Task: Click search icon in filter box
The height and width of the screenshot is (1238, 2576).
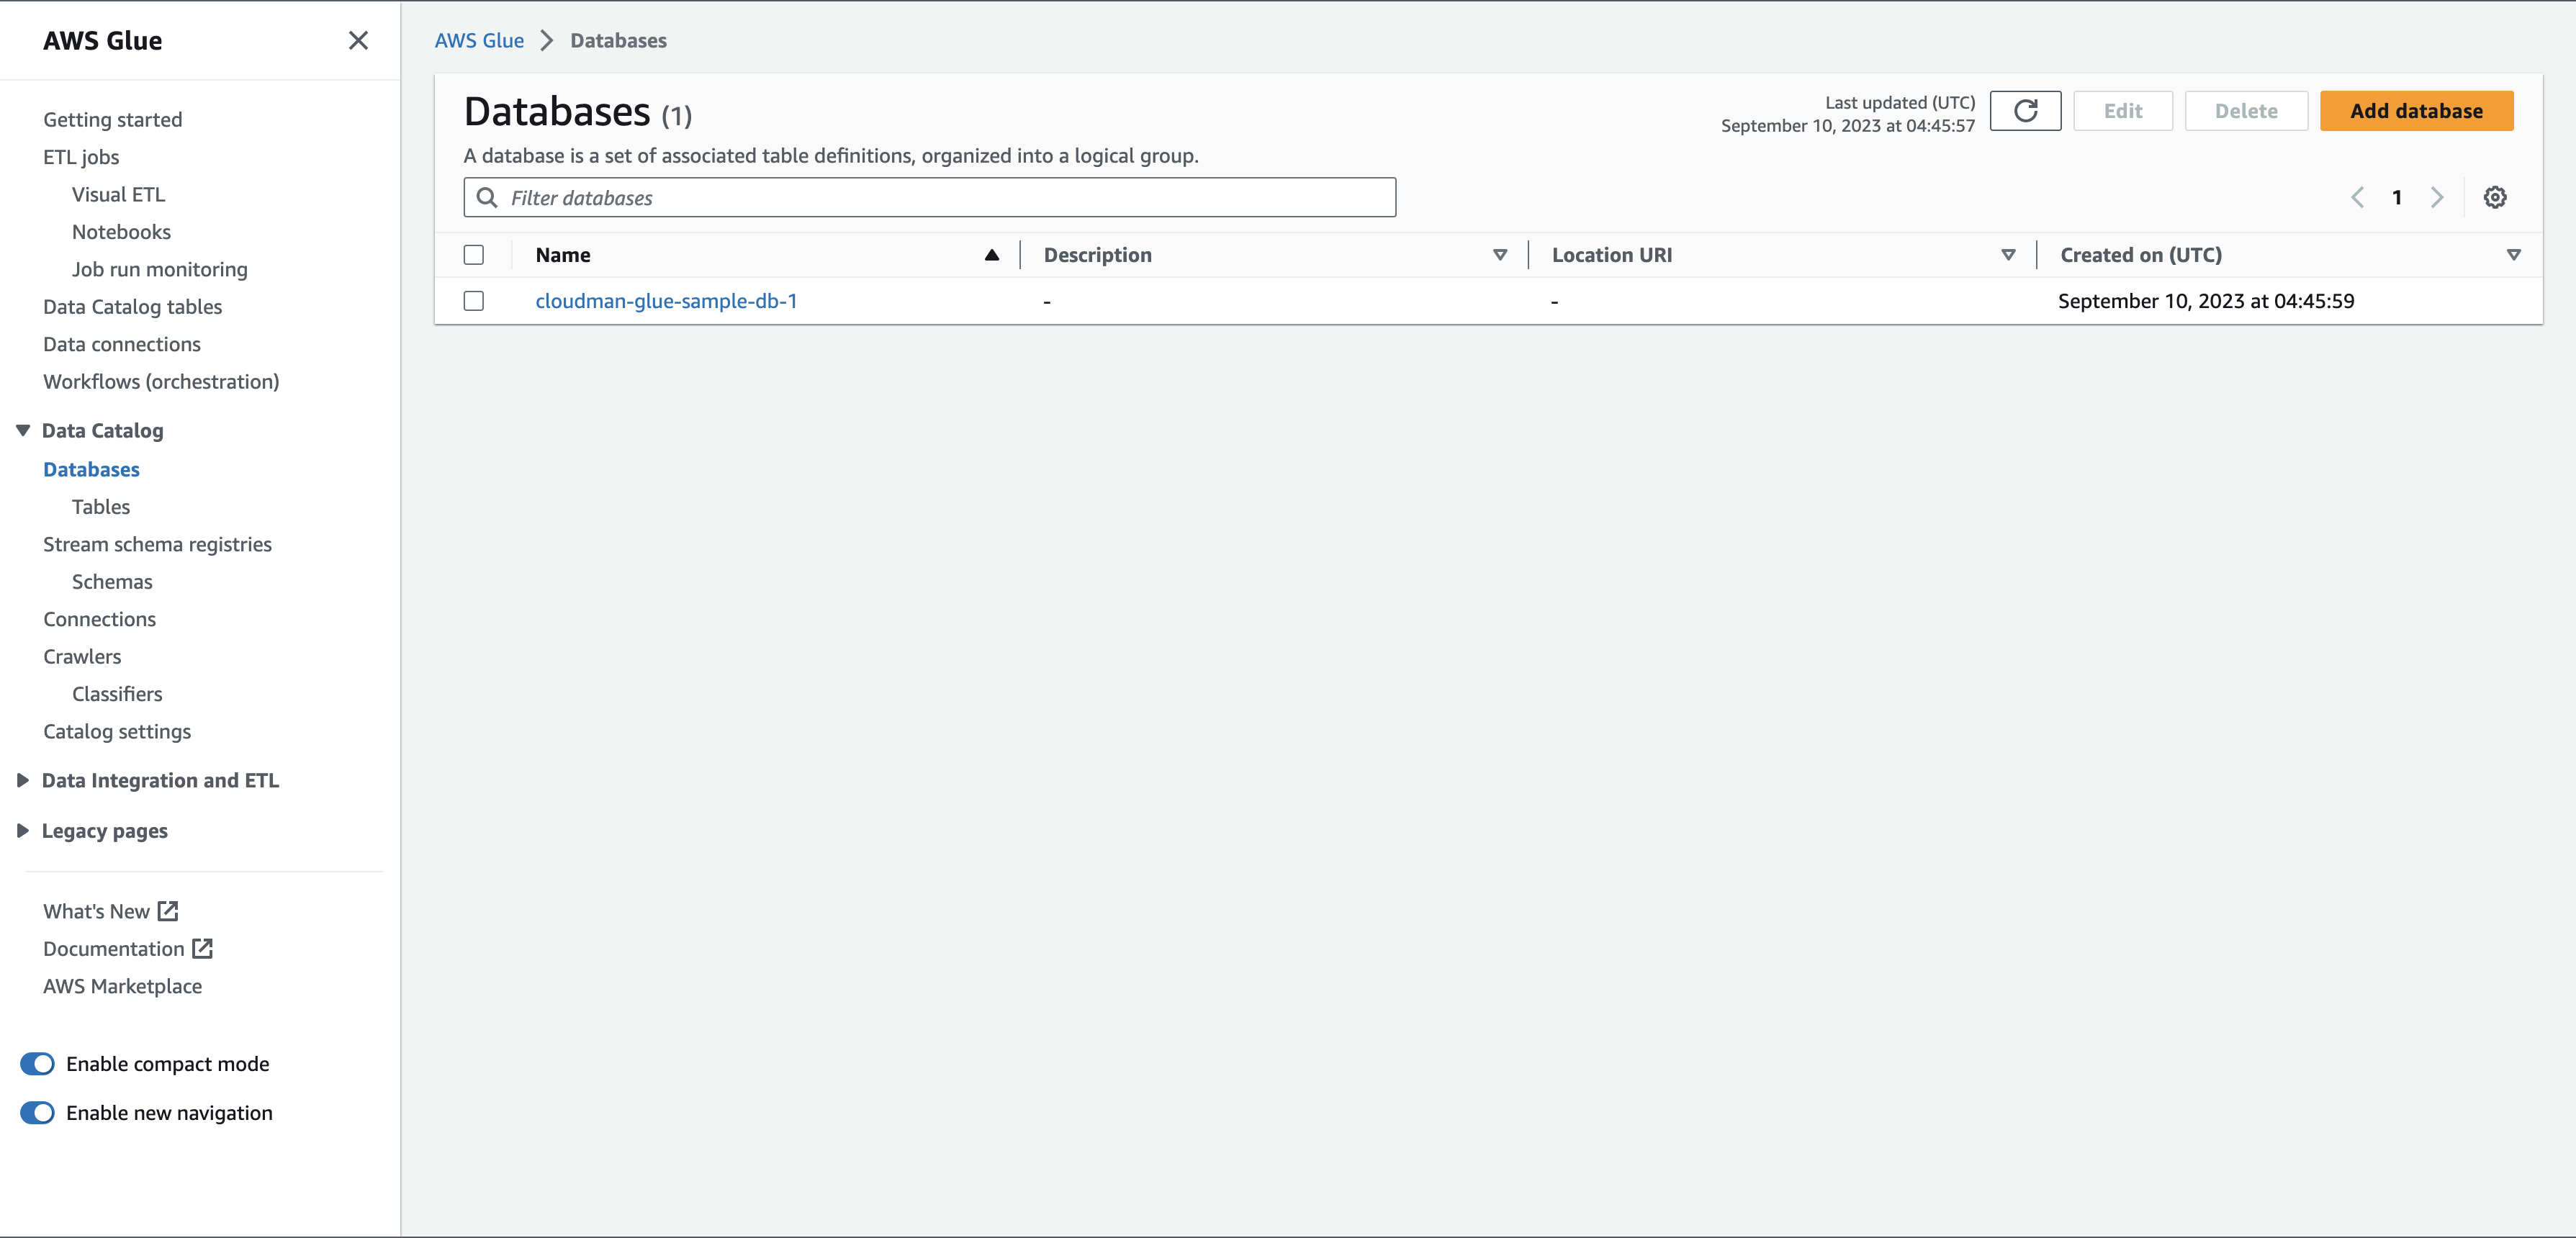Action: click(x=487, y=197)
